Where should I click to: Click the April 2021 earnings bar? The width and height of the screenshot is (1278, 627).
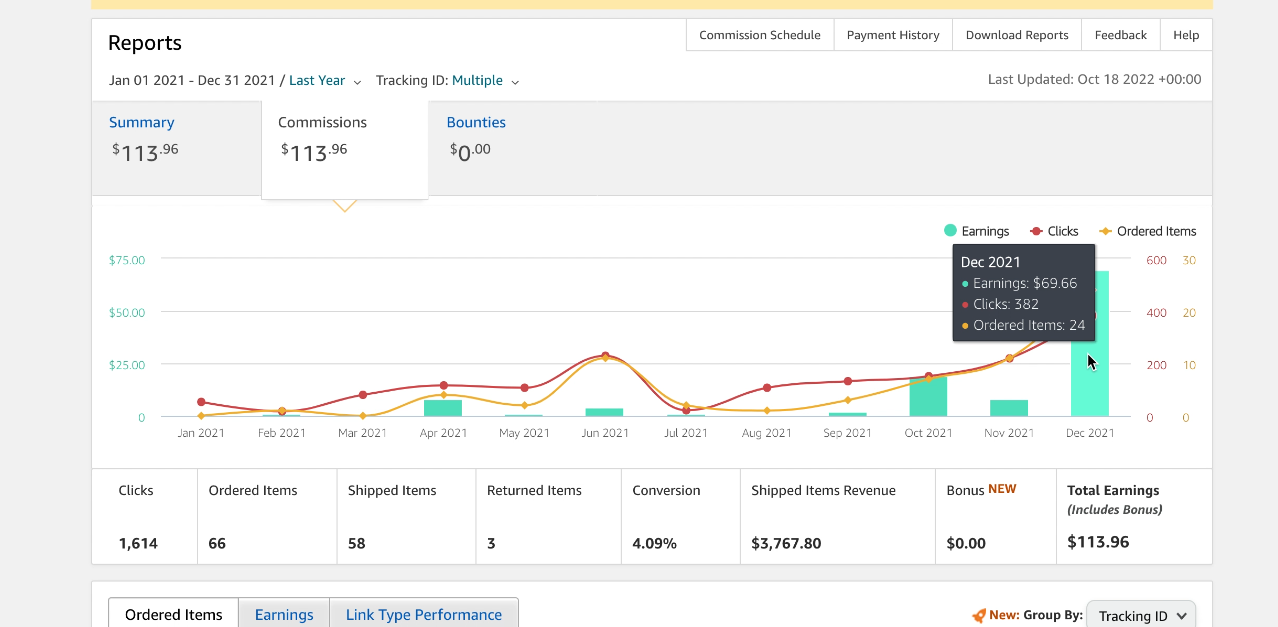443,408
